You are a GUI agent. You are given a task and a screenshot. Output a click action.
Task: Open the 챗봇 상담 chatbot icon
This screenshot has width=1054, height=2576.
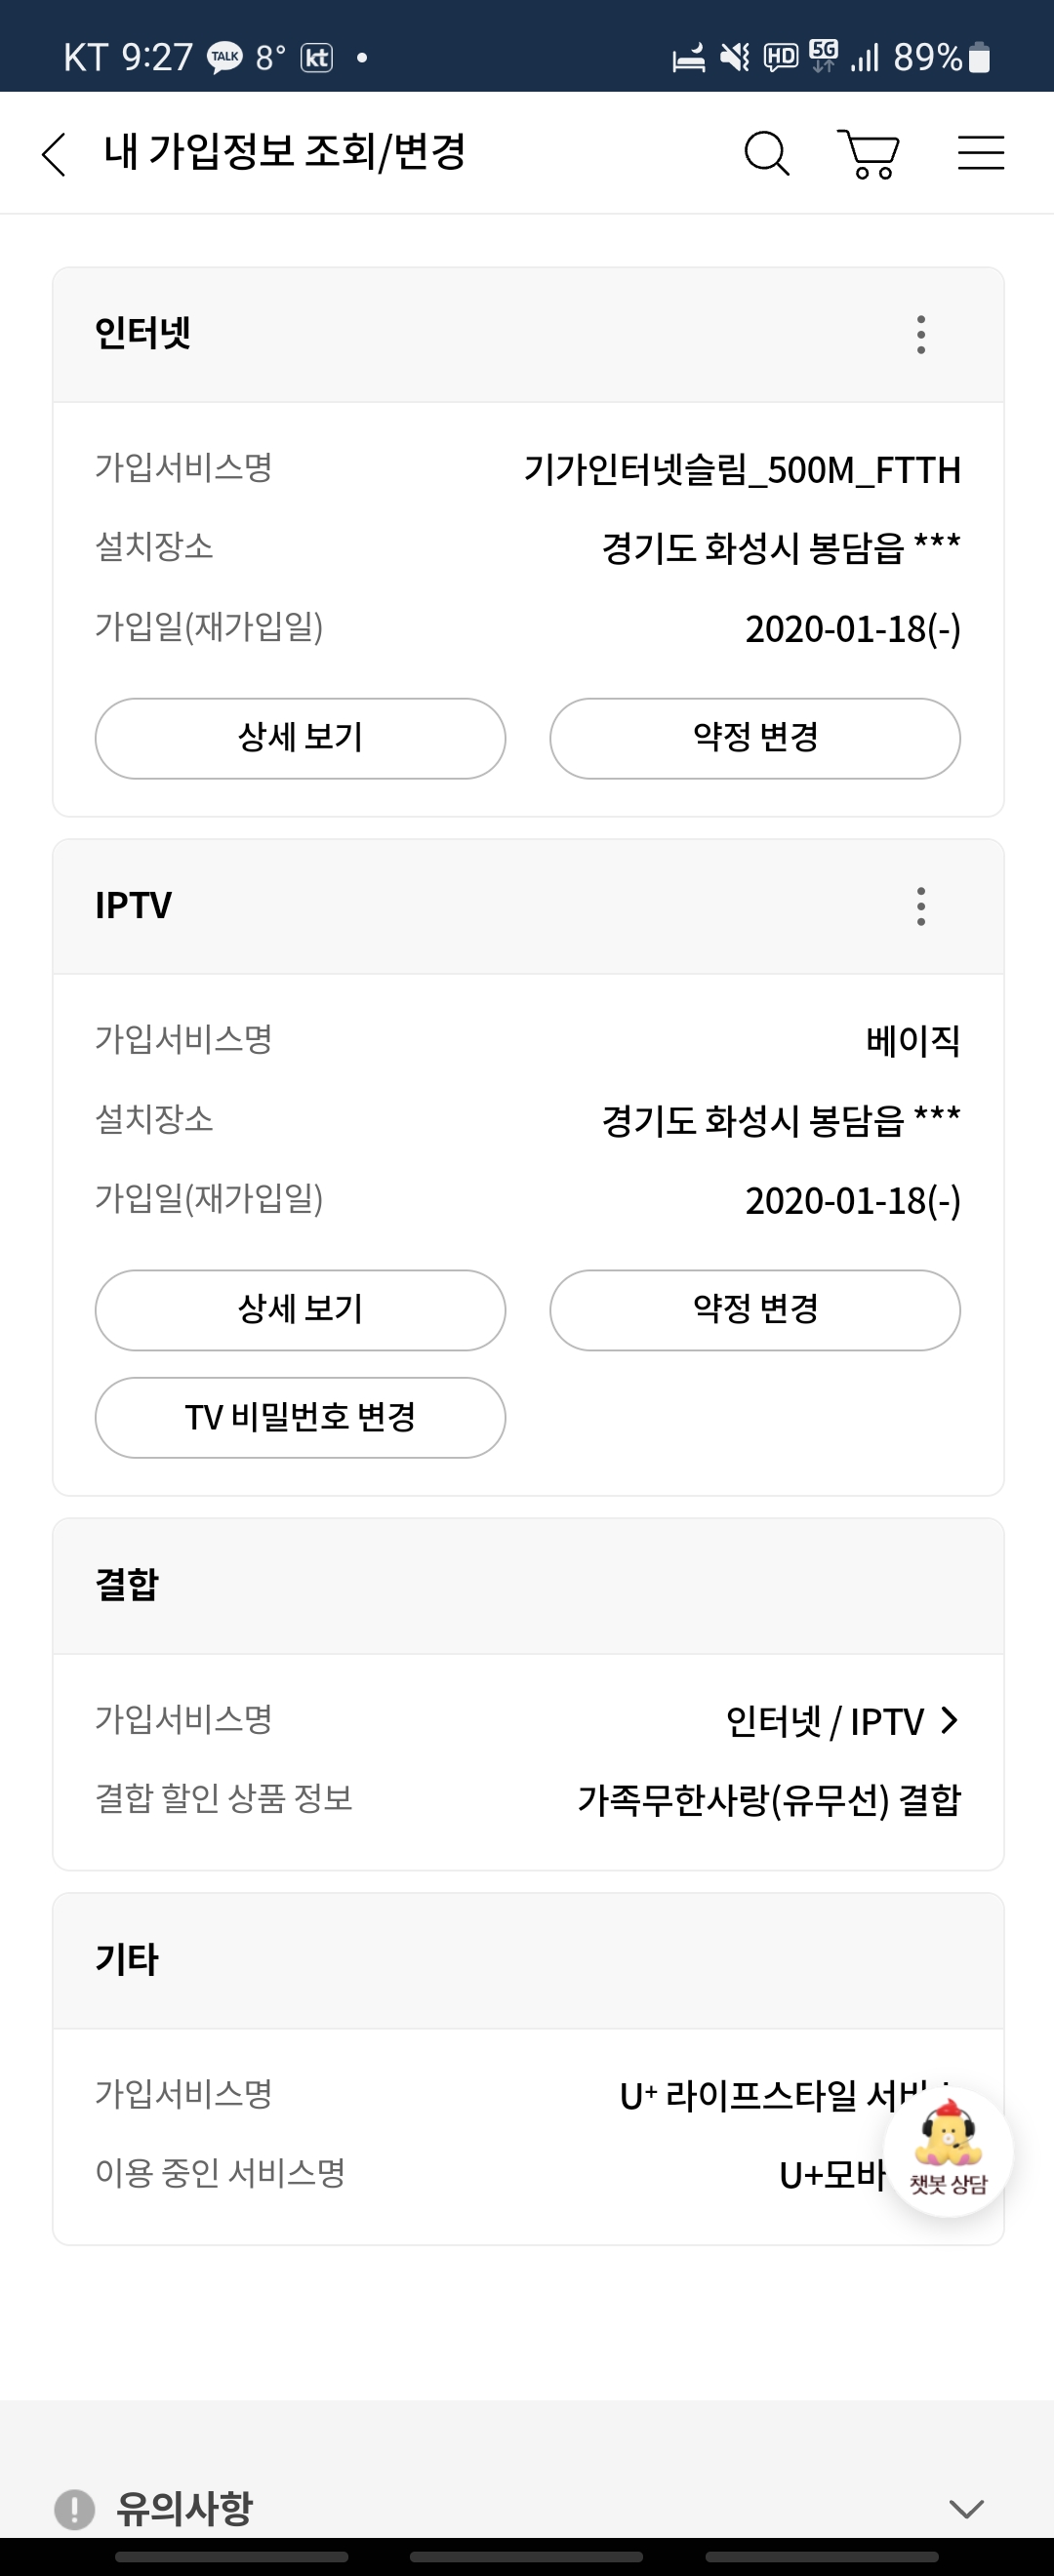coord(947,2151)
